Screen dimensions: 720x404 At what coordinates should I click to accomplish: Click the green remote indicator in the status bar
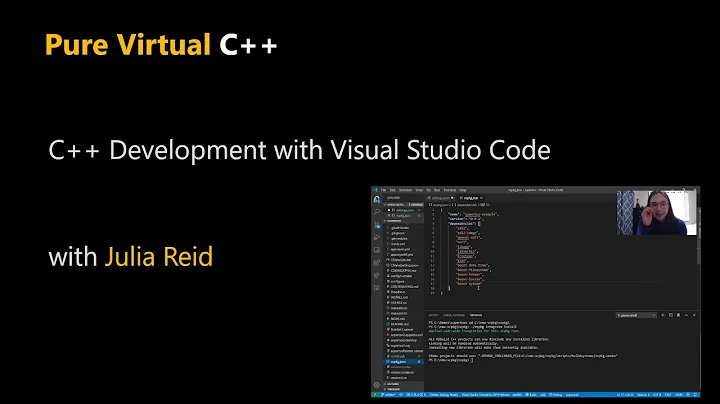coord(375,395)
